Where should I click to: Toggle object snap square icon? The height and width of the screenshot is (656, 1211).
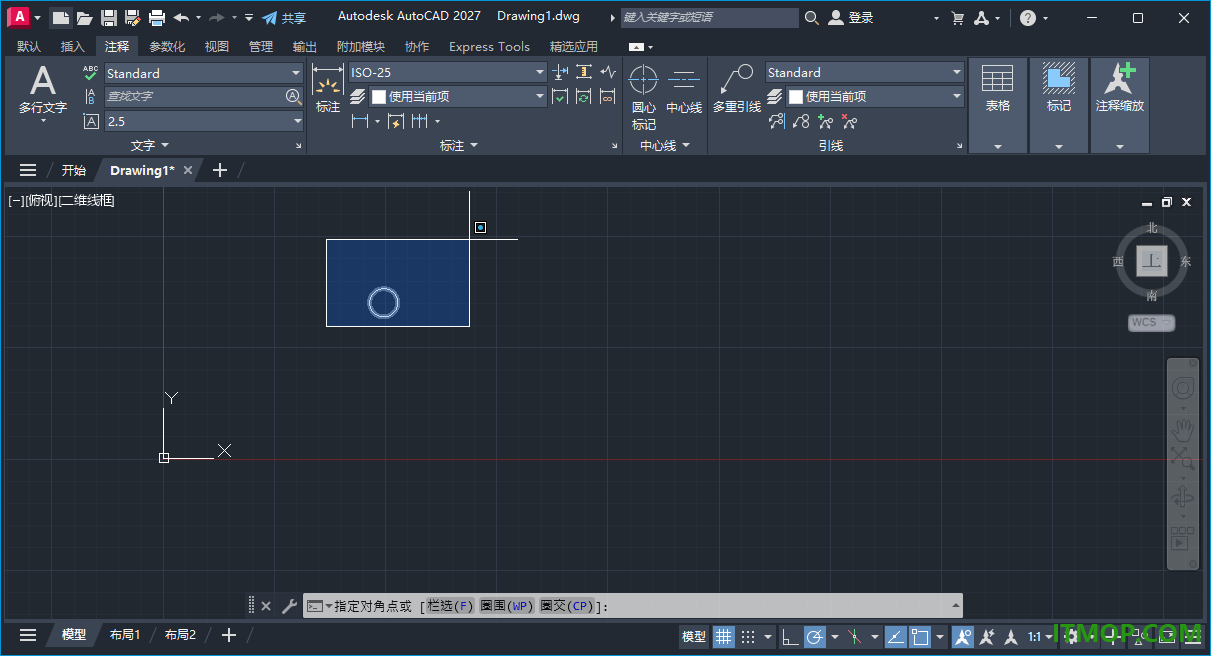point(921,636)
